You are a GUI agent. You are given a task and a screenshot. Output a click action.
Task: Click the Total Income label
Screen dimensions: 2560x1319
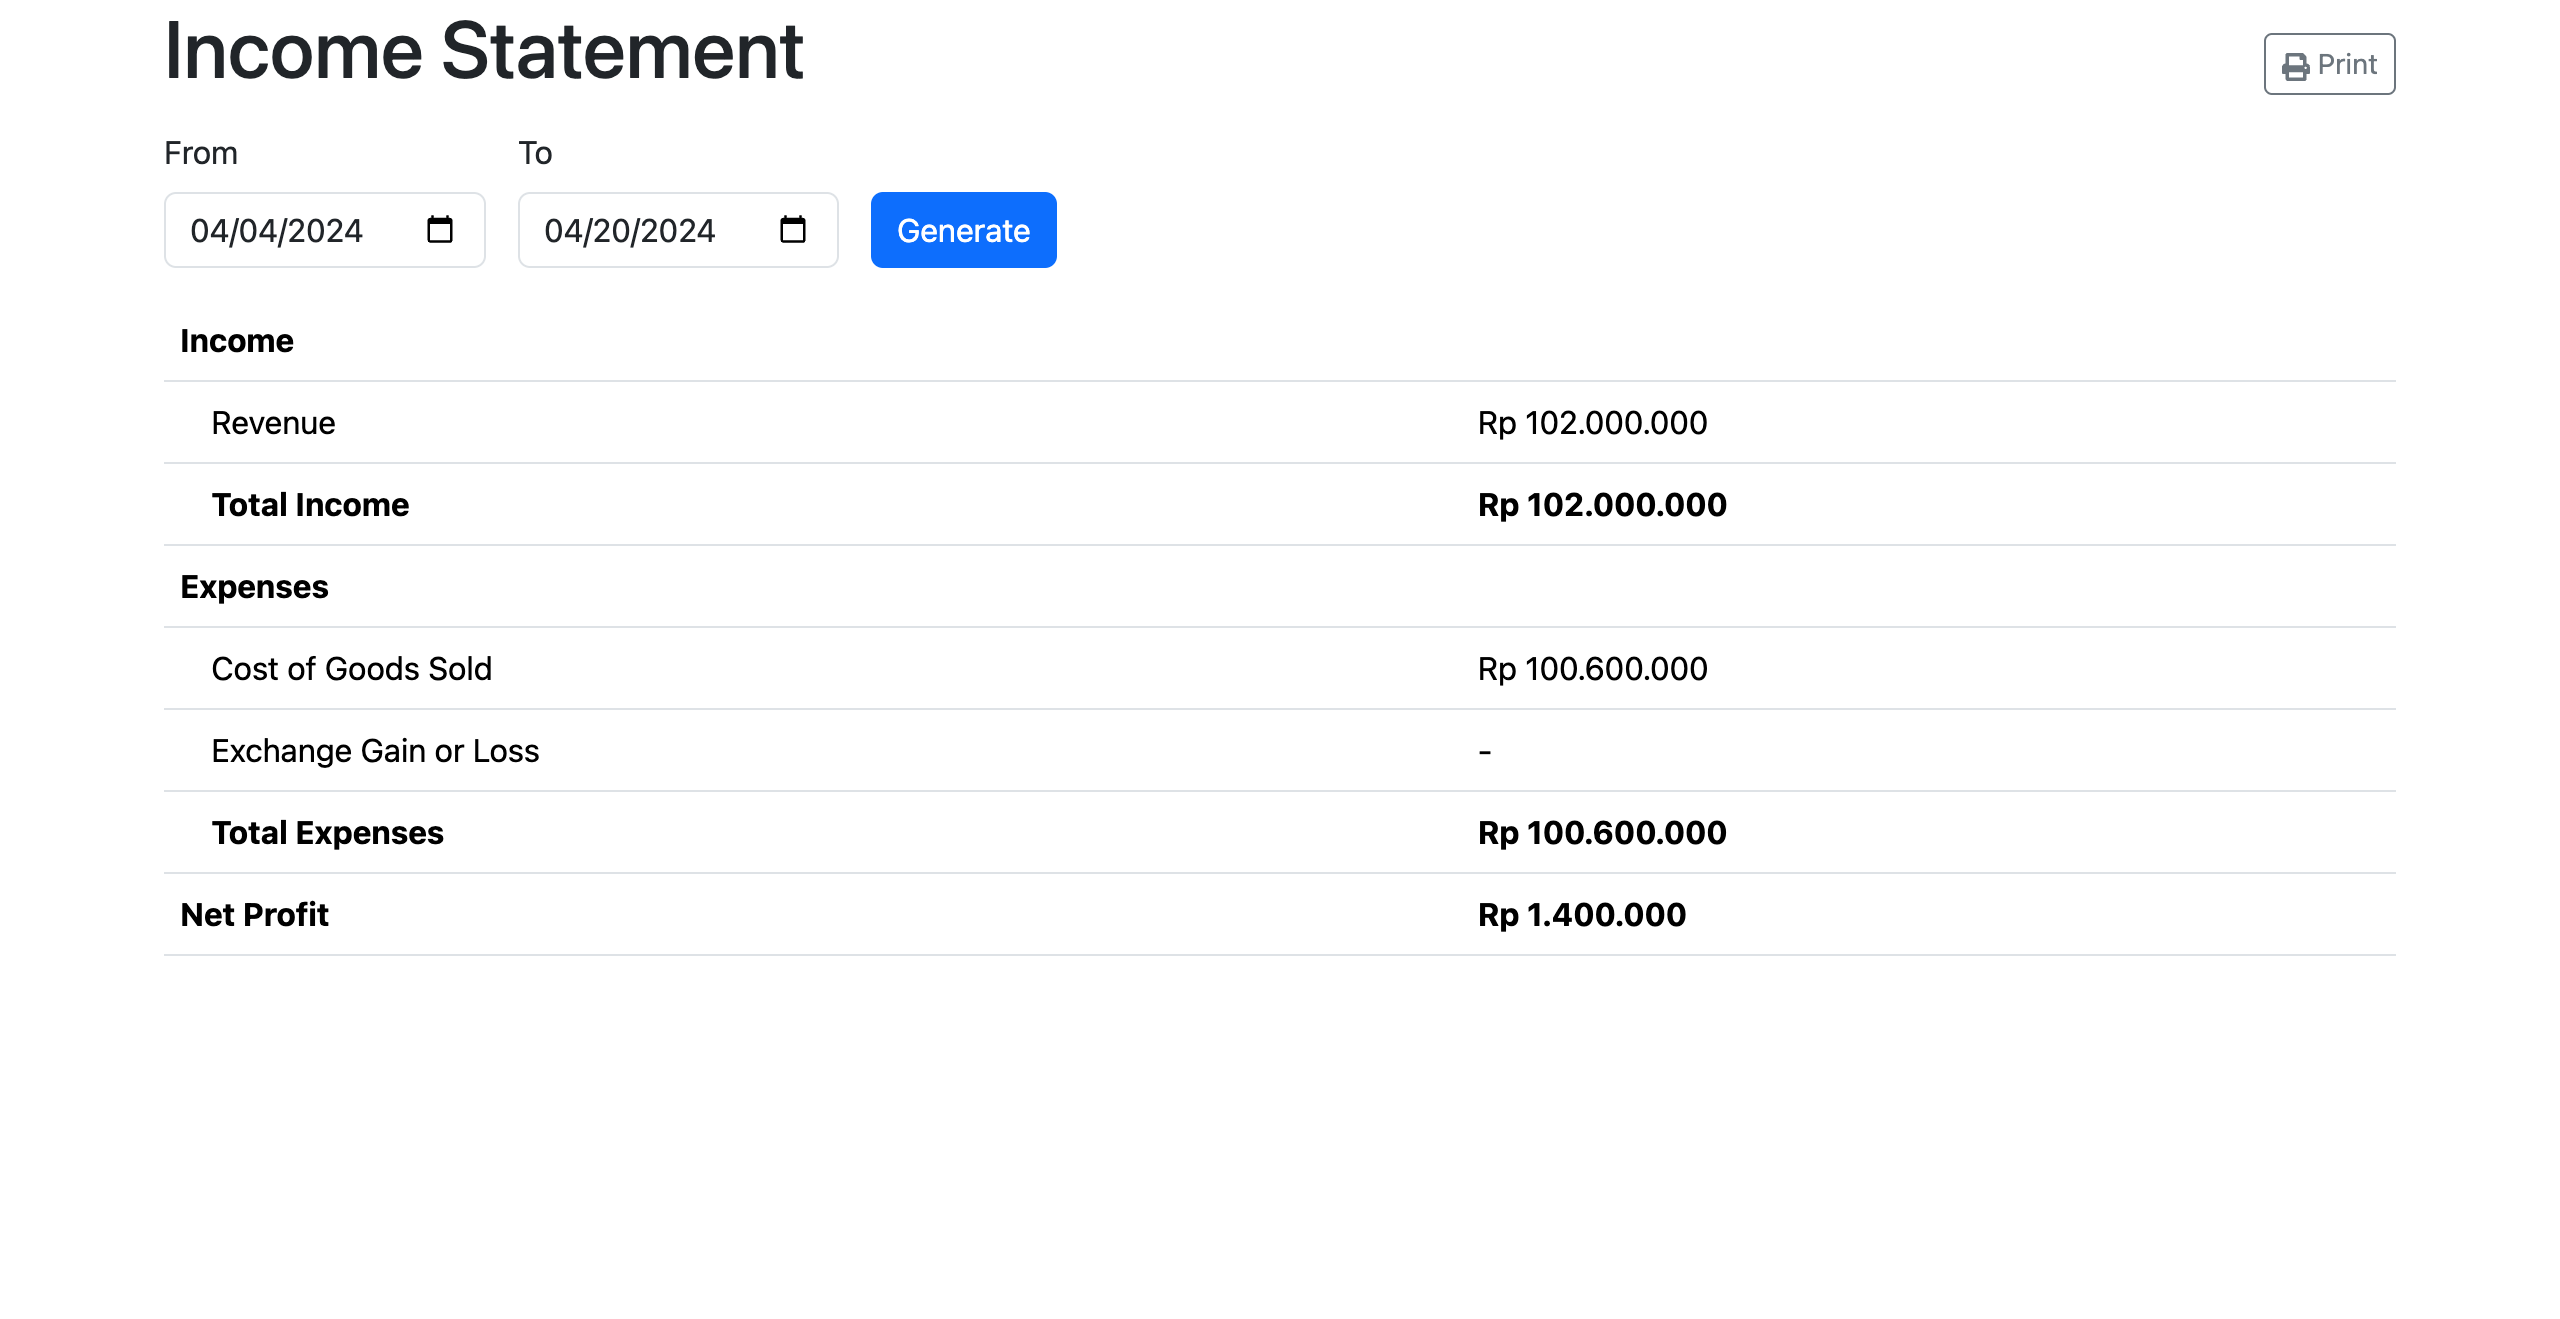(310, 505)
